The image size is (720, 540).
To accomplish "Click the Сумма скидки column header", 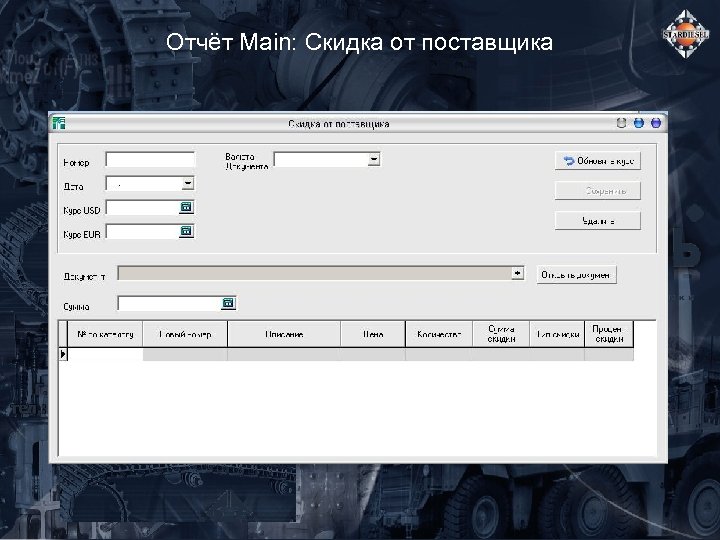I will coord(501,334).
